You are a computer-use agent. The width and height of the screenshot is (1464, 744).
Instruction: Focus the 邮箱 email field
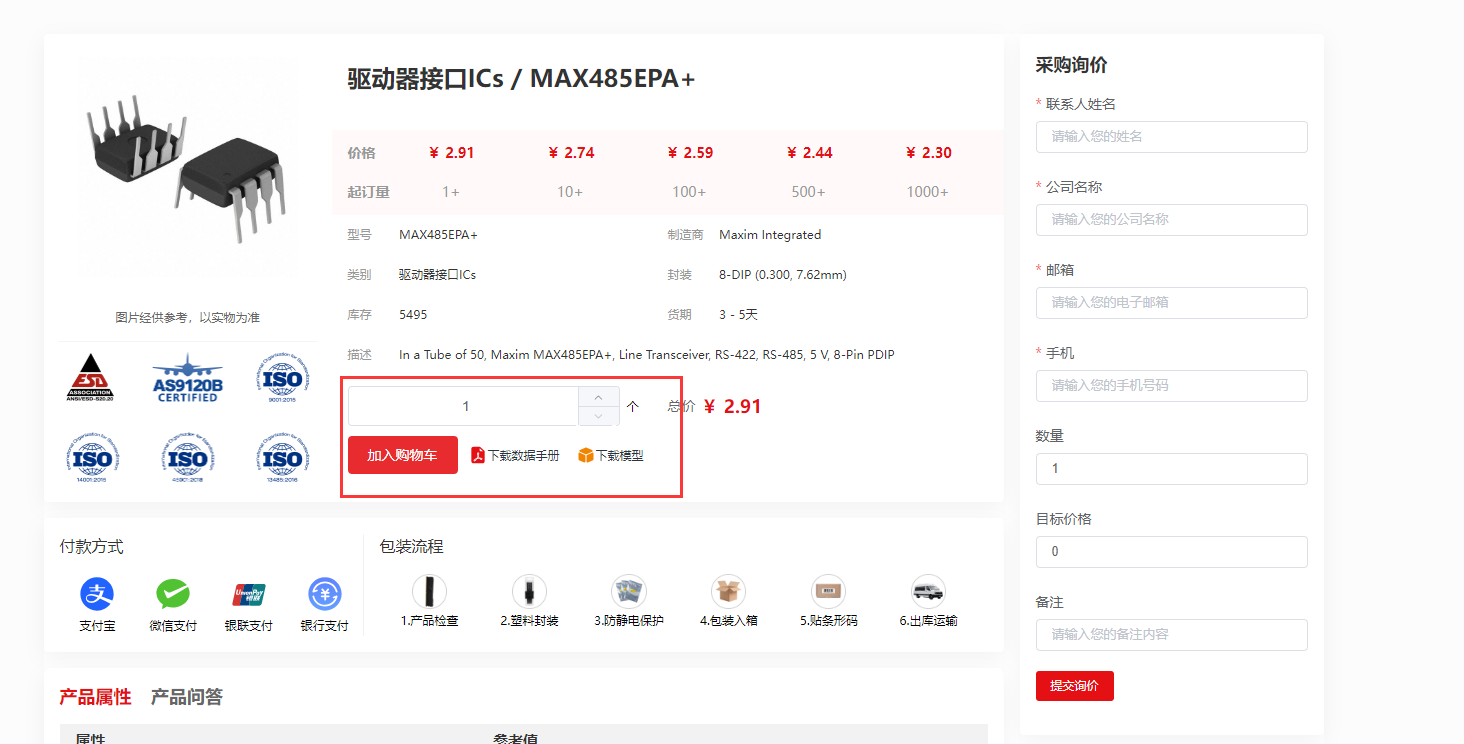pos(1171,303)
